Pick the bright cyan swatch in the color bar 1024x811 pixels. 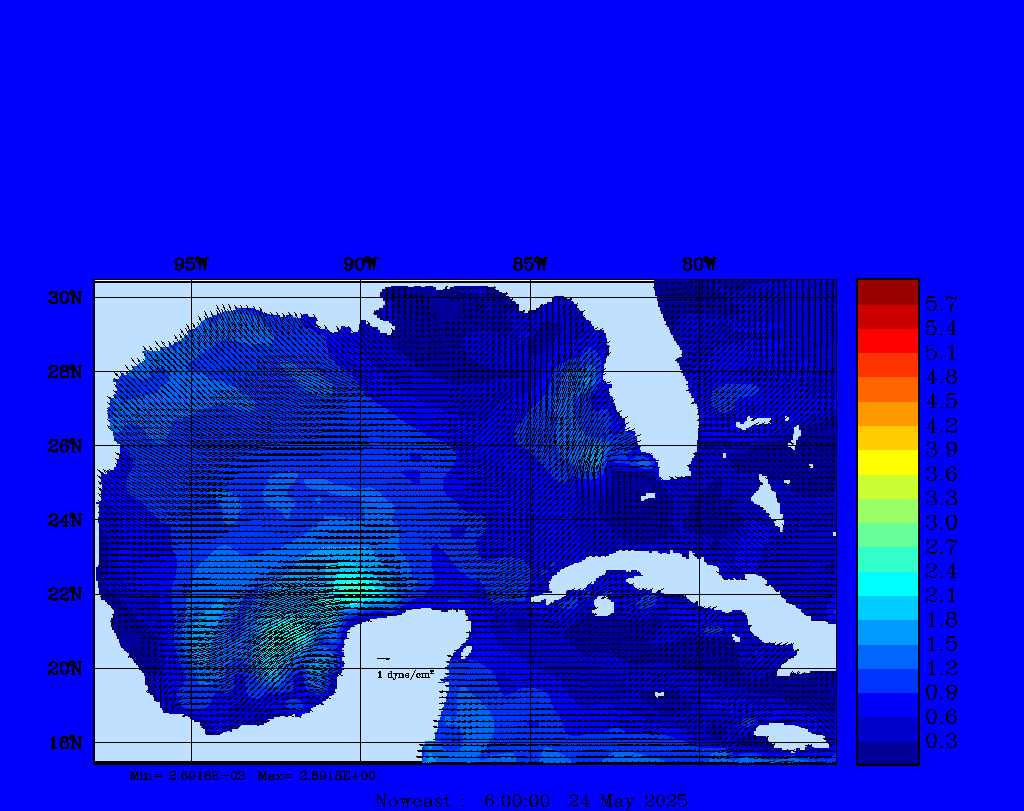(x=887, y=583)
